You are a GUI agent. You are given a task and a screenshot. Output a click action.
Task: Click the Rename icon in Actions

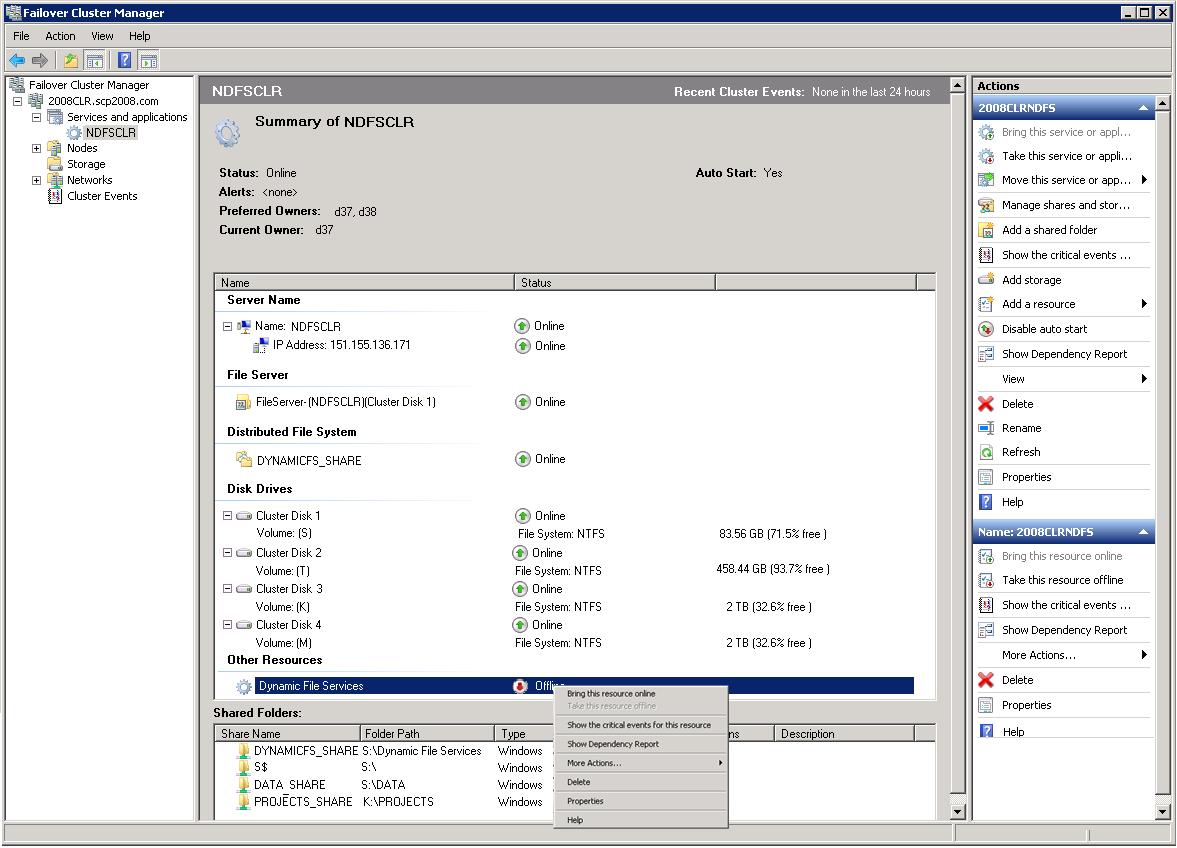986,428
